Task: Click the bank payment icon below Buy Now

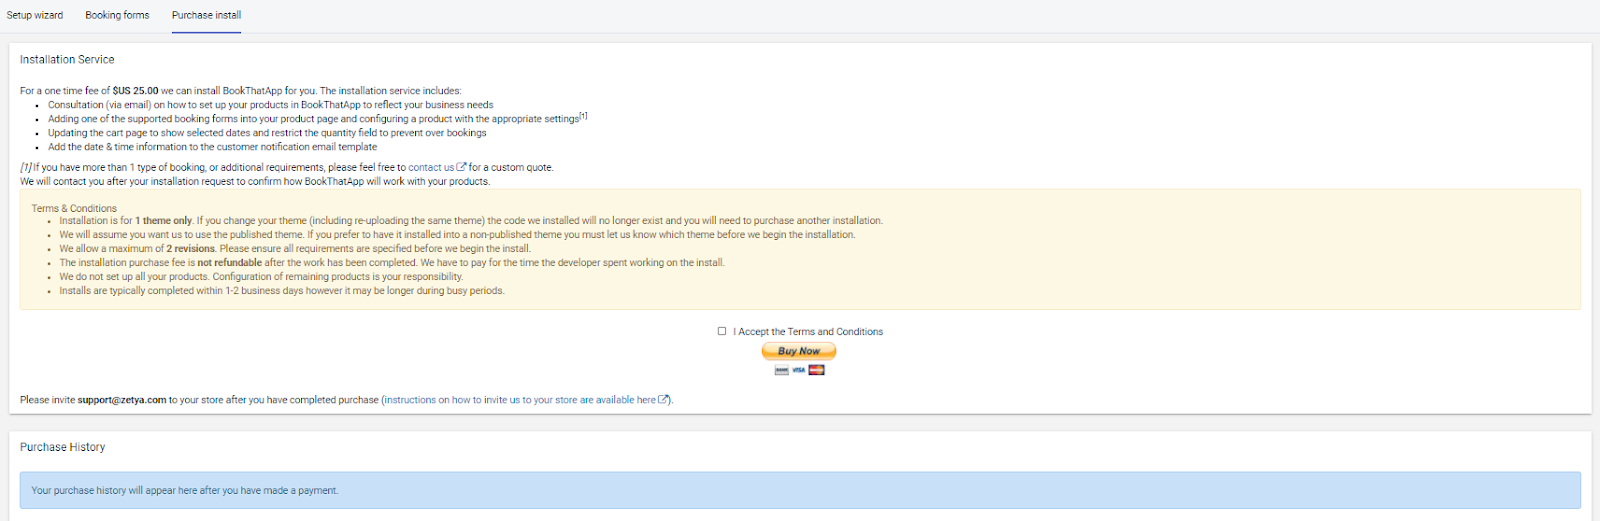Action: pyautogui.click(x=782, y=370)
